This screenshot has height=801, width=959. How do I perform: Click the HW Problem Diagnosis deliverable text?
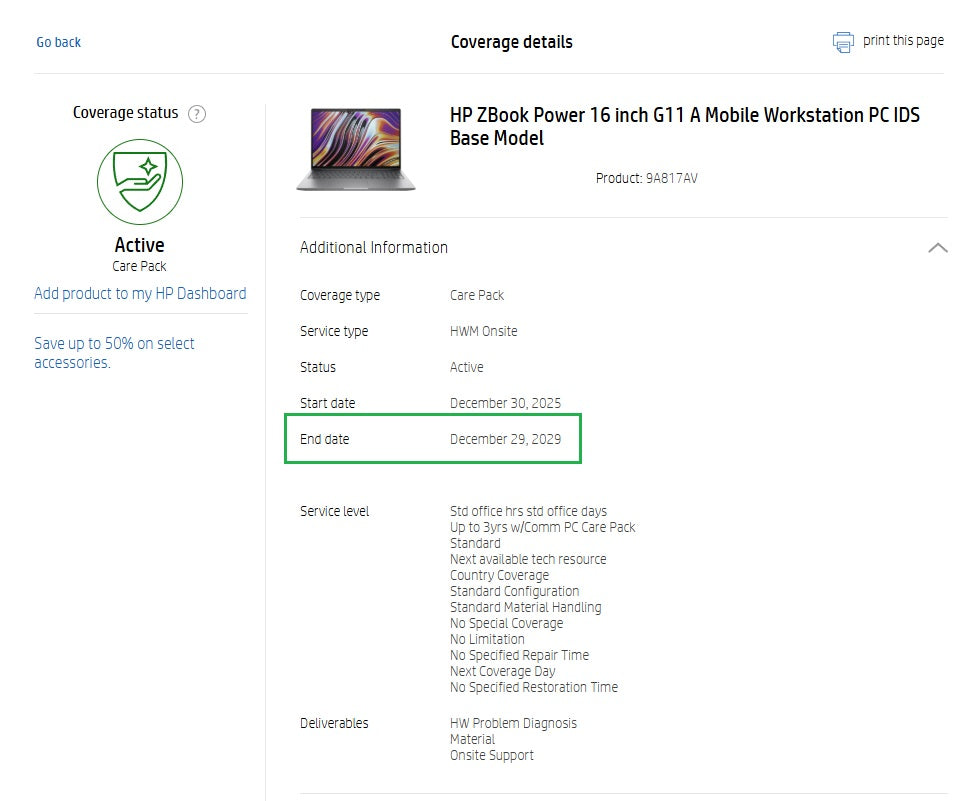pyautogui.click(x=513, y=723)
